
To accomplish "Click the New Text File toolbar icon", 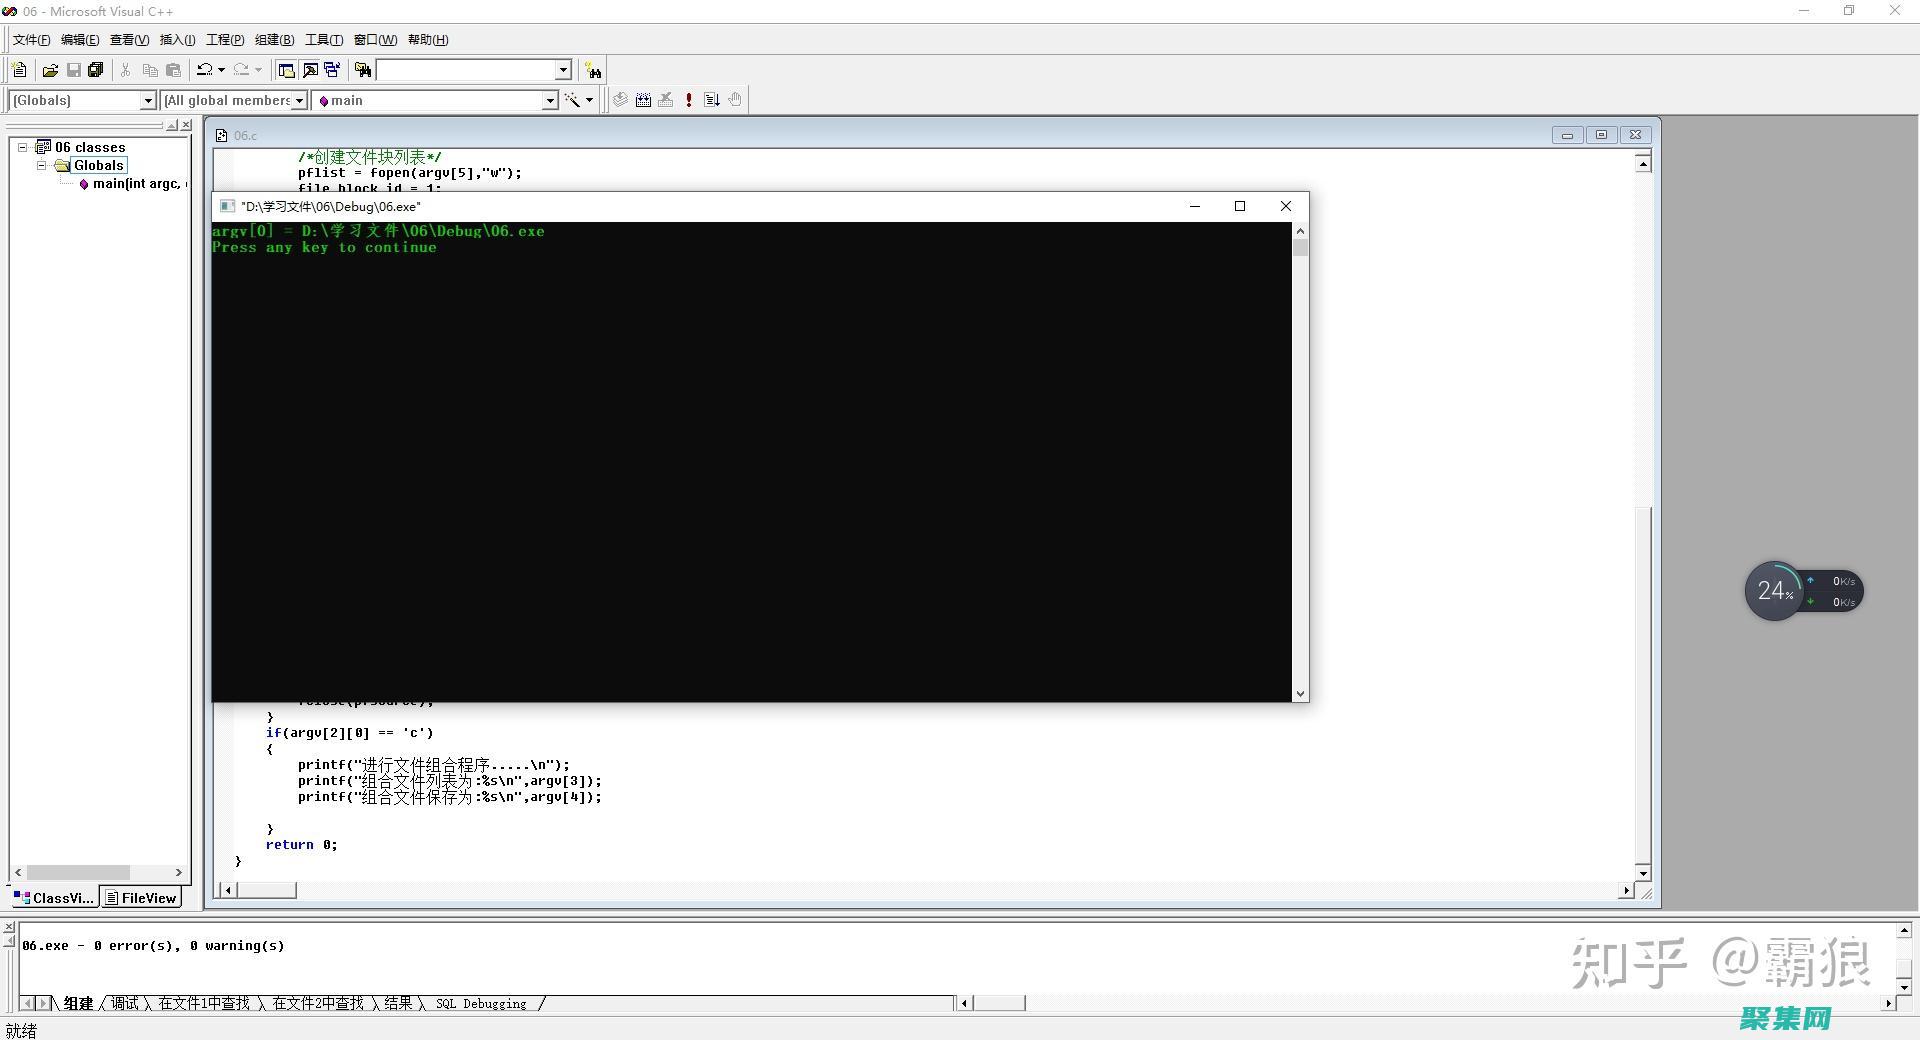I will (19, 70).
